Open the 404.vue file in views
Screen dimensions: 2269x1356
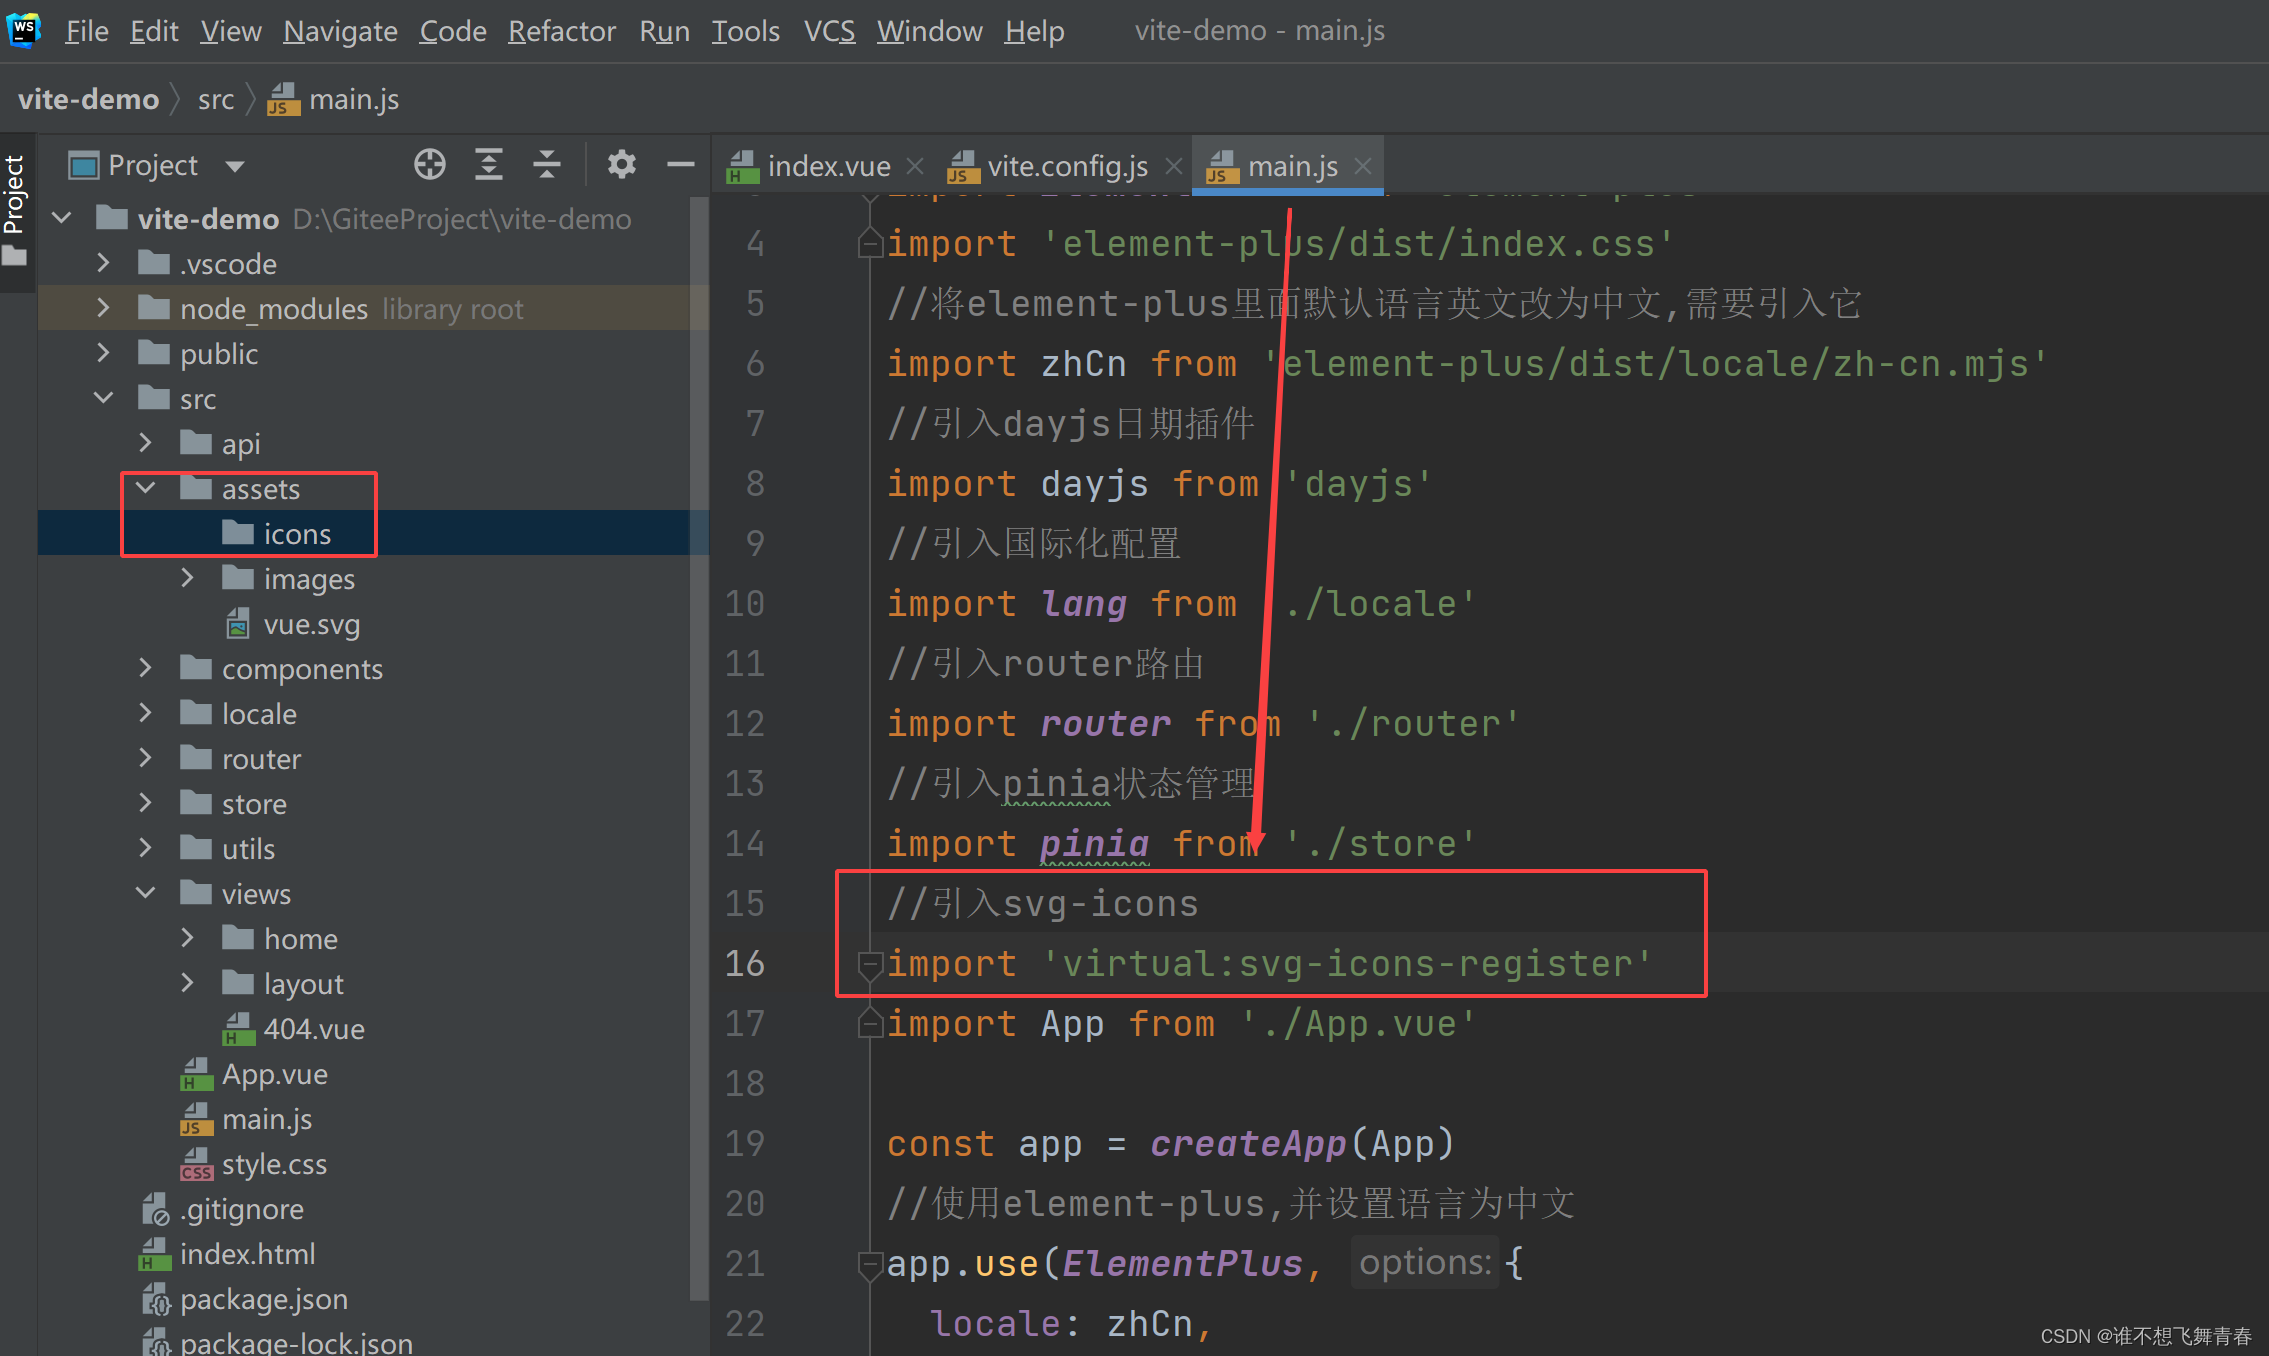pyautogui.click(x=313, y=1029)
